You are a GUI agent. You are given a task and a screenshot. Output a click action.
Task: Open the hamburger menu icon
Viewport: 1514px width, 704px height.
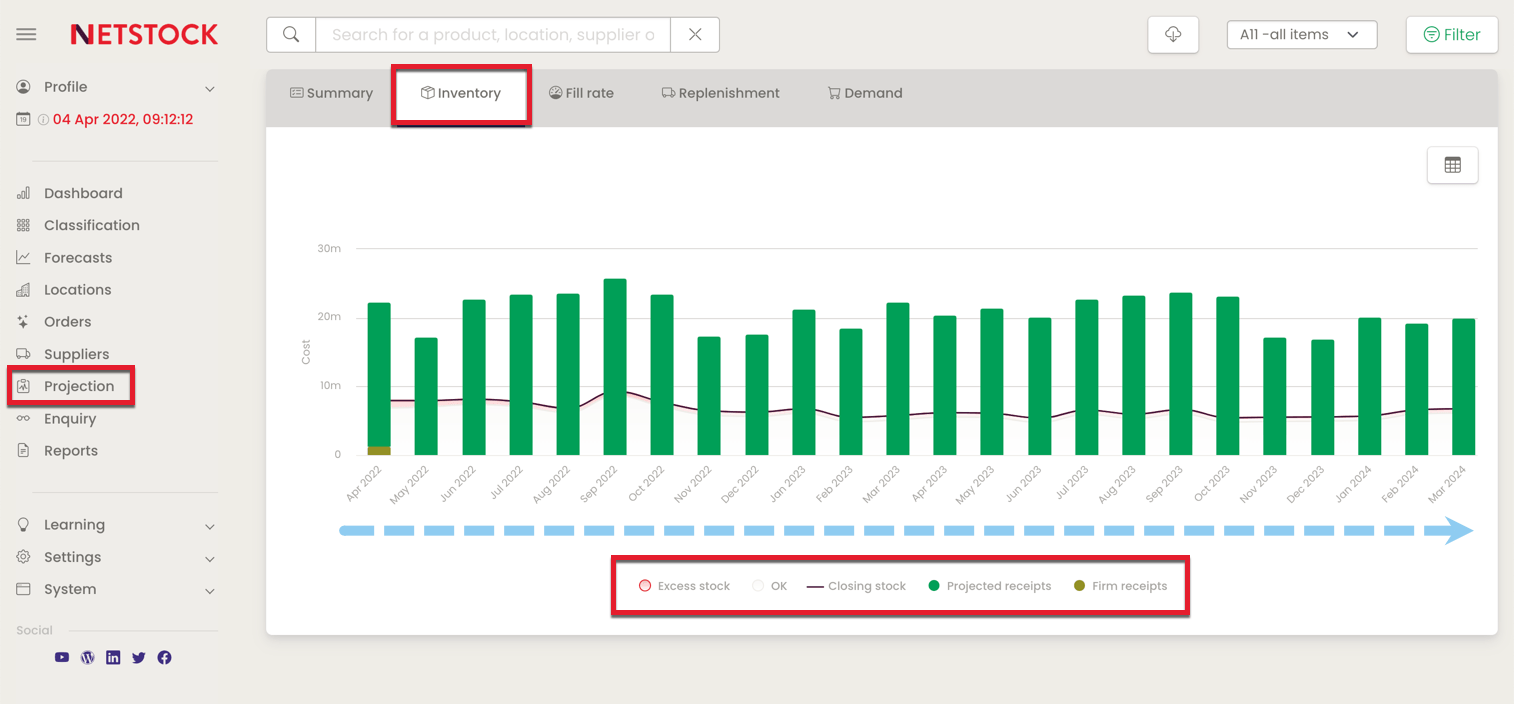point(26,34)
